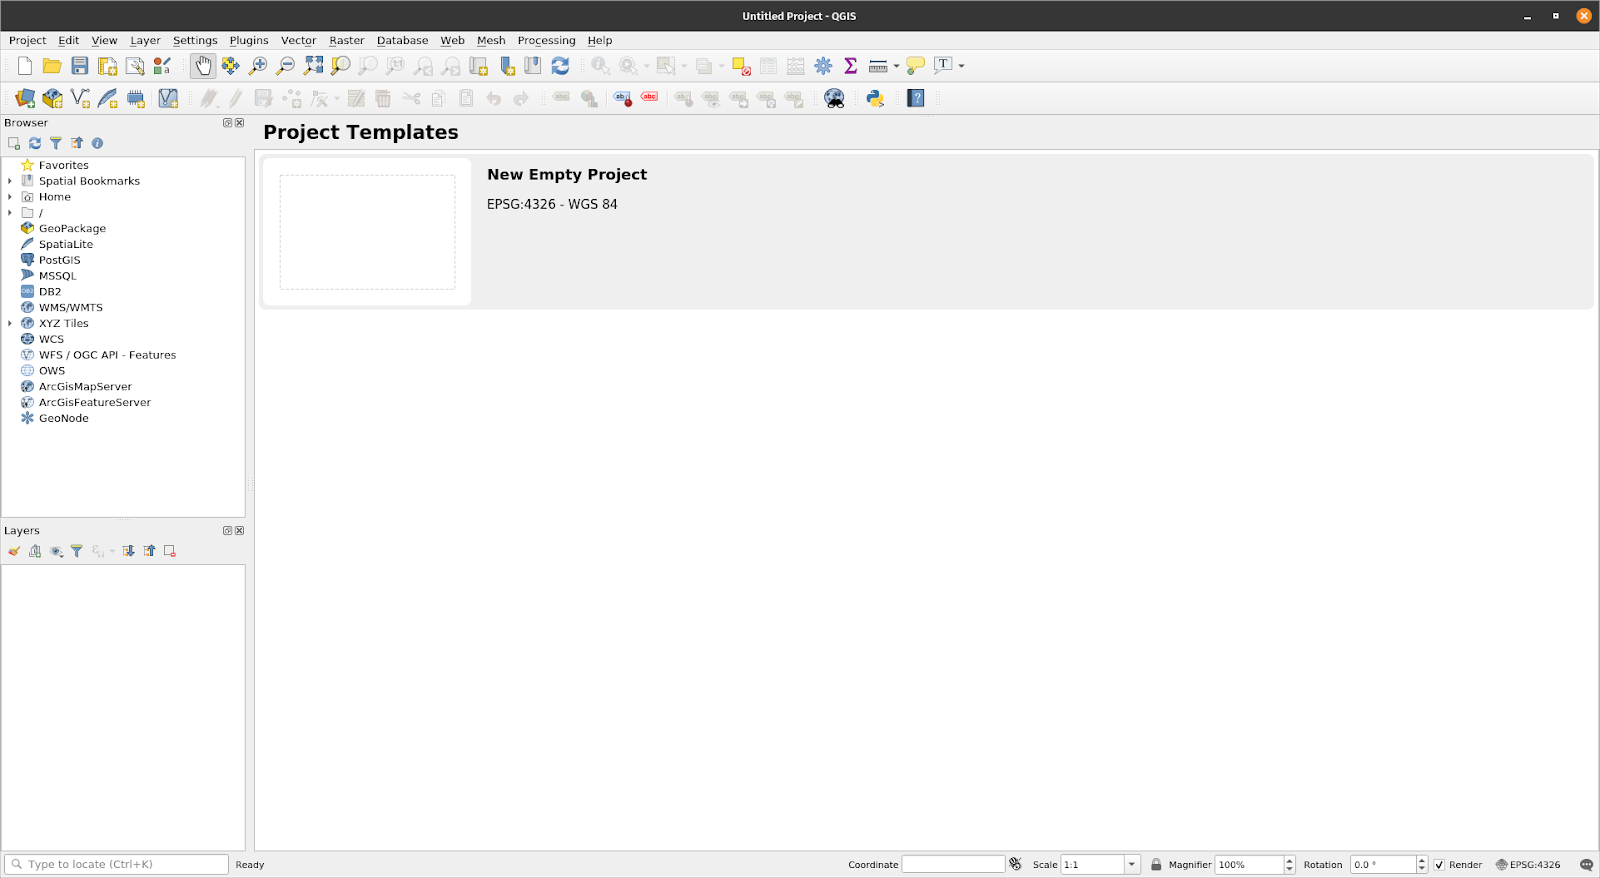Open Data Source Manager icon
This screenshot has height=878, width=1600.
coord(25,98)
